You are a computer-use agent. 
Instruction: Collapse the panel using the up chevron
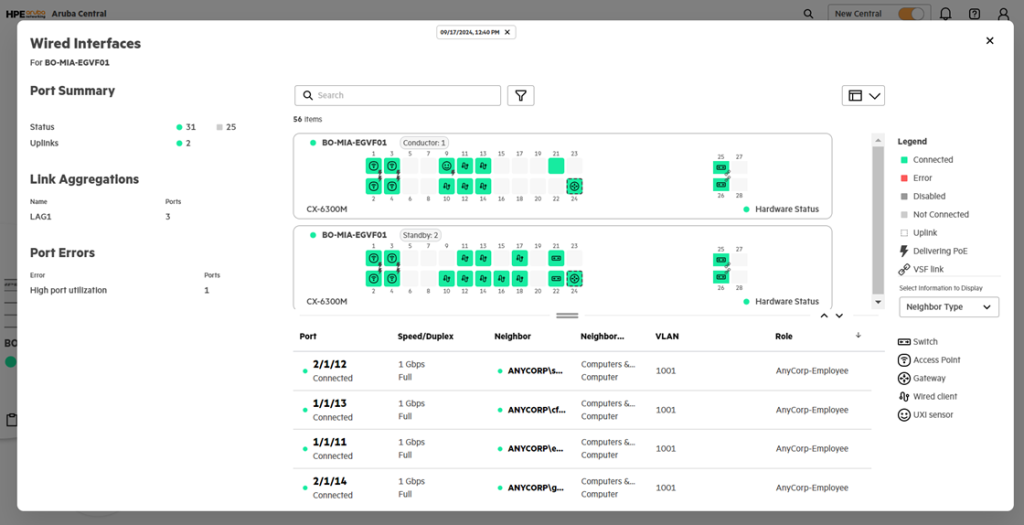click(x=824, y=316)
